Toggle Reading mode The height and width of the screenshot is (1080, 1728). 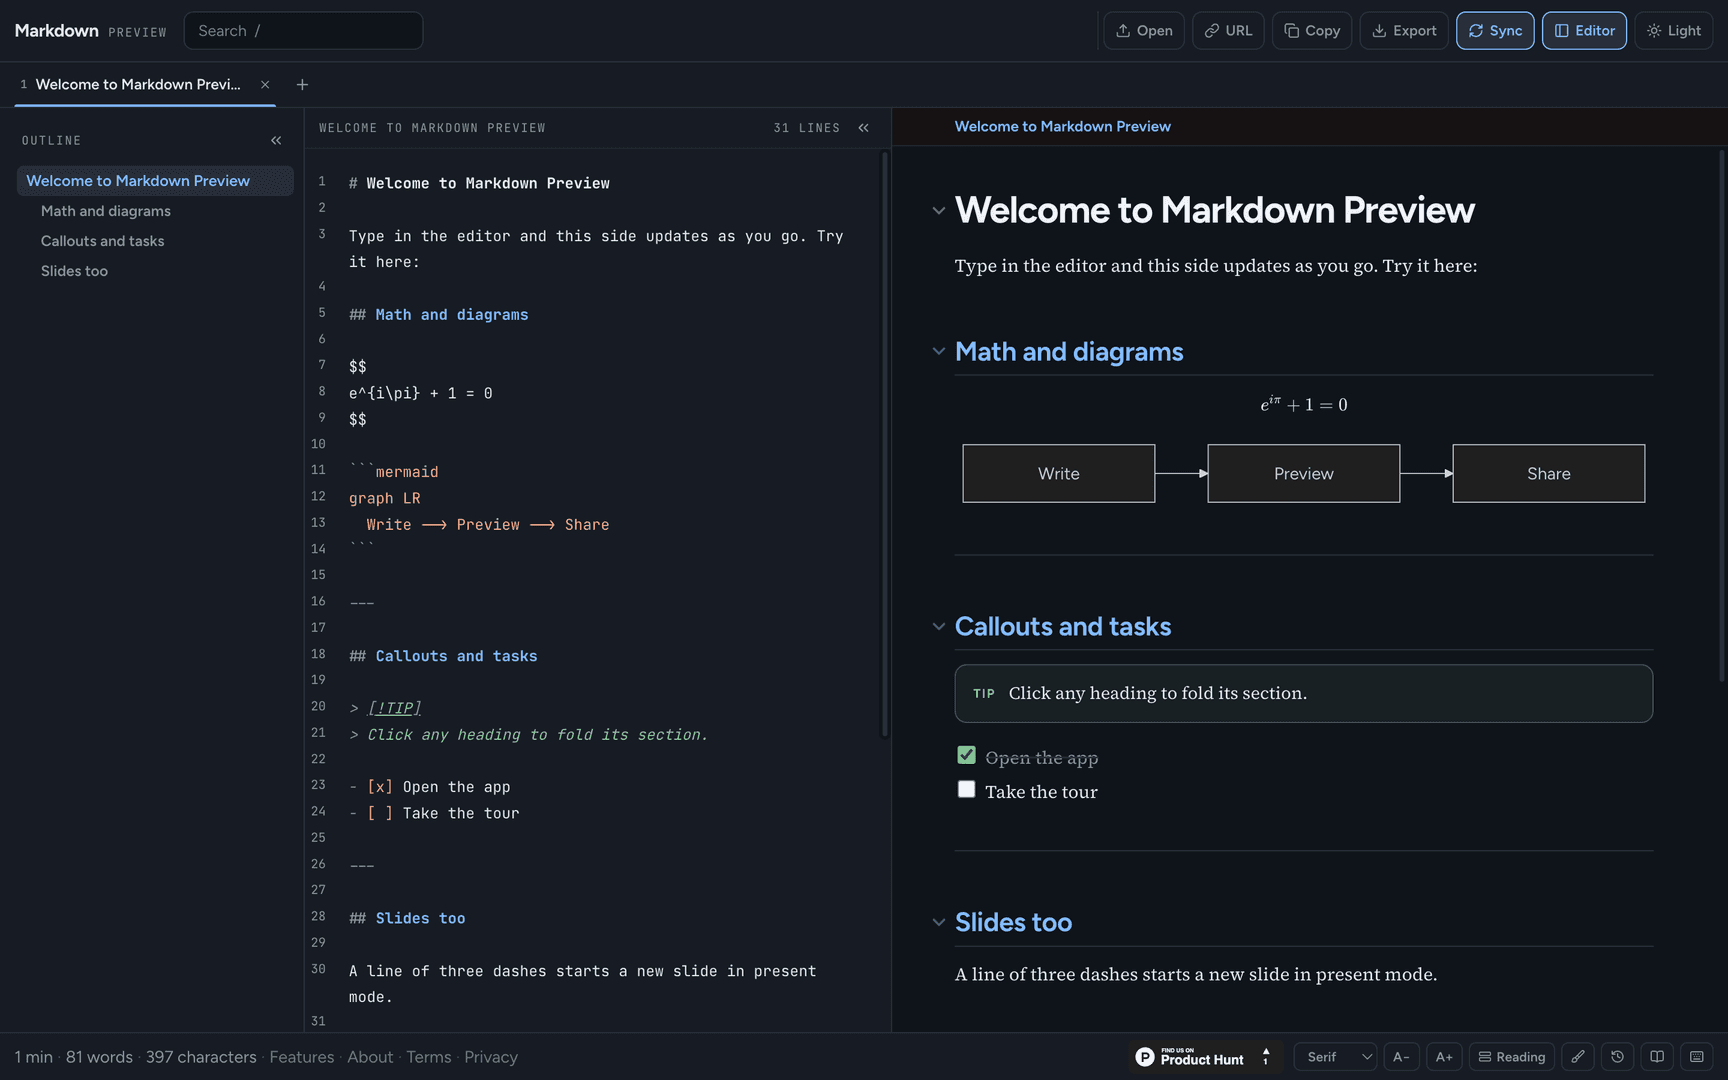click(1511, 1057)
